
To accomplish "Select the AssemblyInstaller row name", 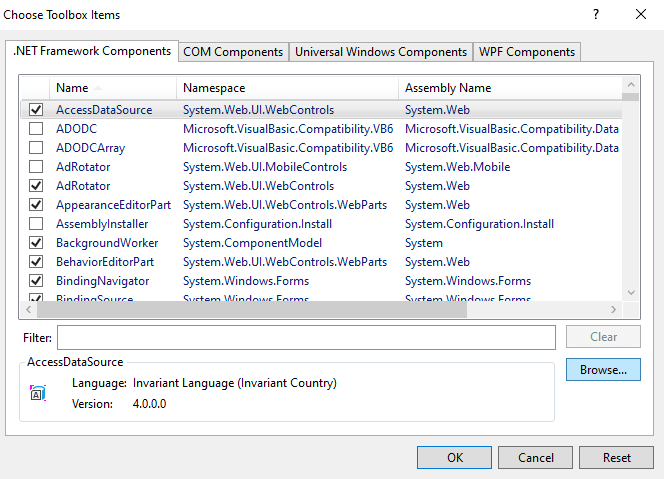I will 102,224.
